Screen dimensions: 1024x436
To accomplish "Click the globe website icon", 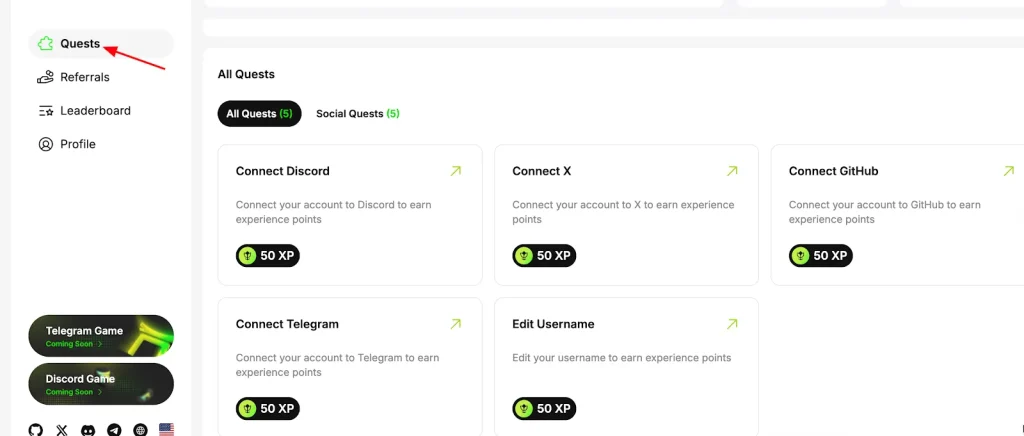I will tap(140, 430).
